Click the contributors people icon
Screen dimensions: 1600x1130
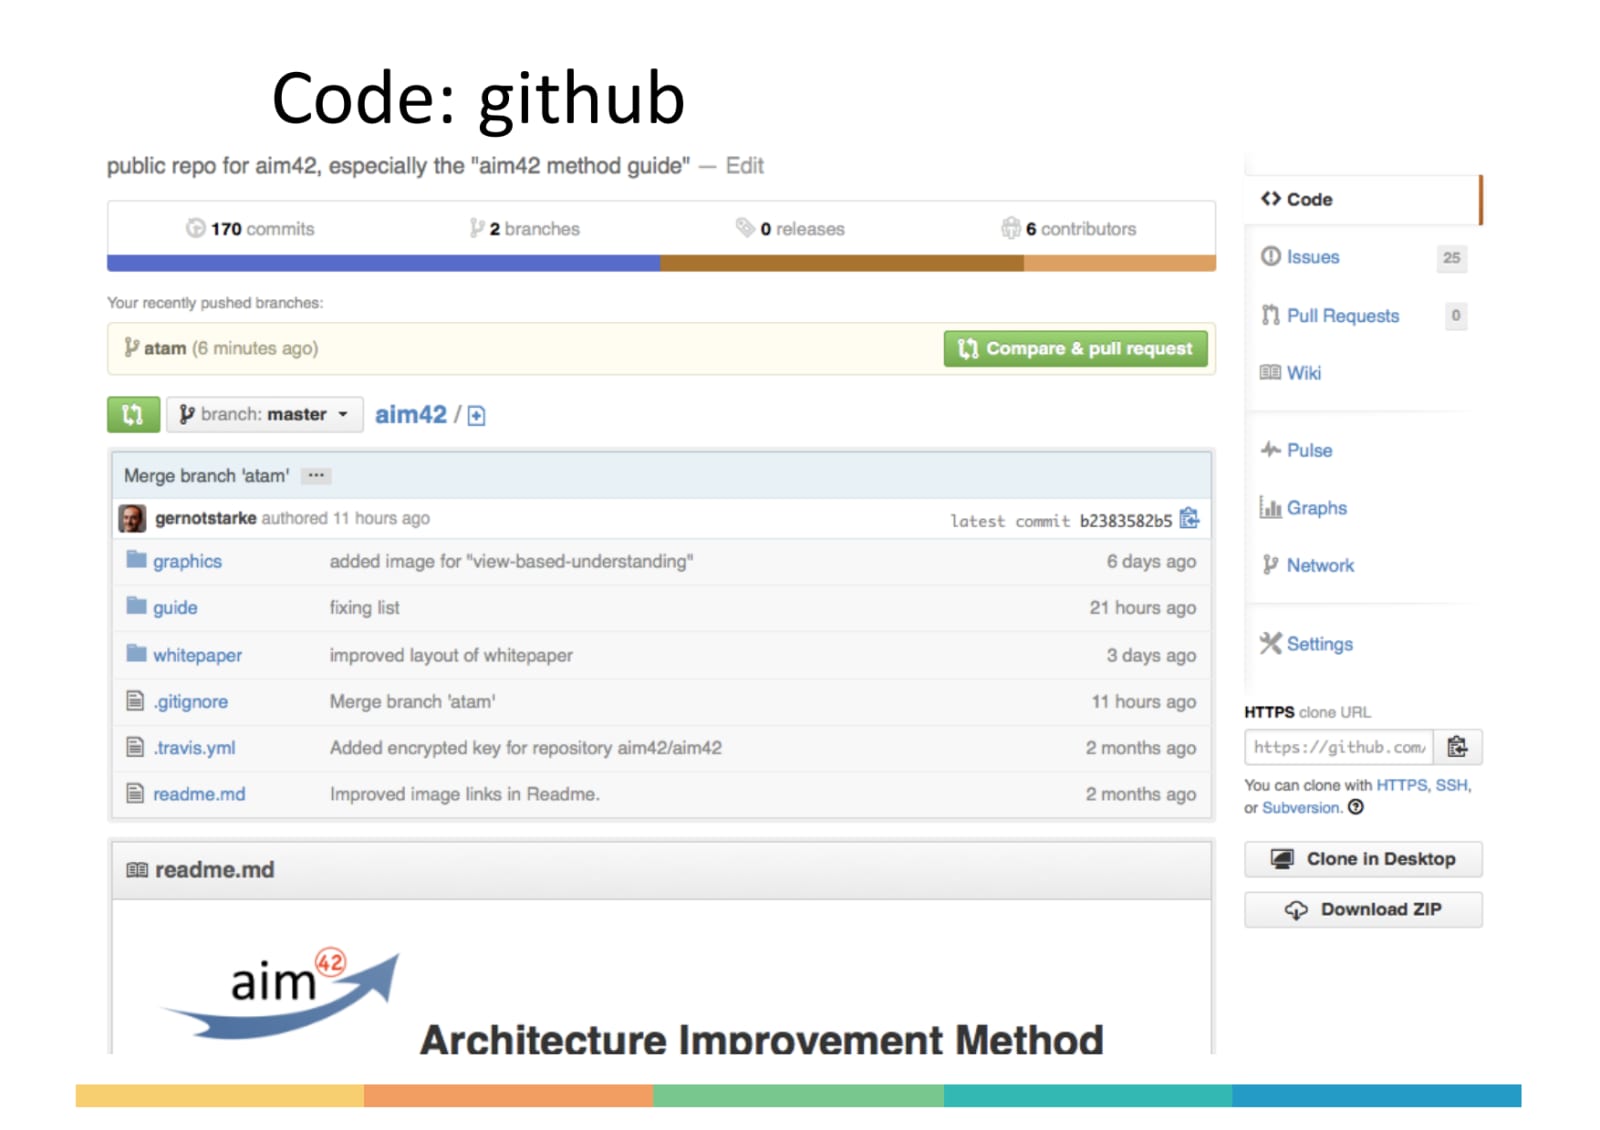coord(1011,228)
